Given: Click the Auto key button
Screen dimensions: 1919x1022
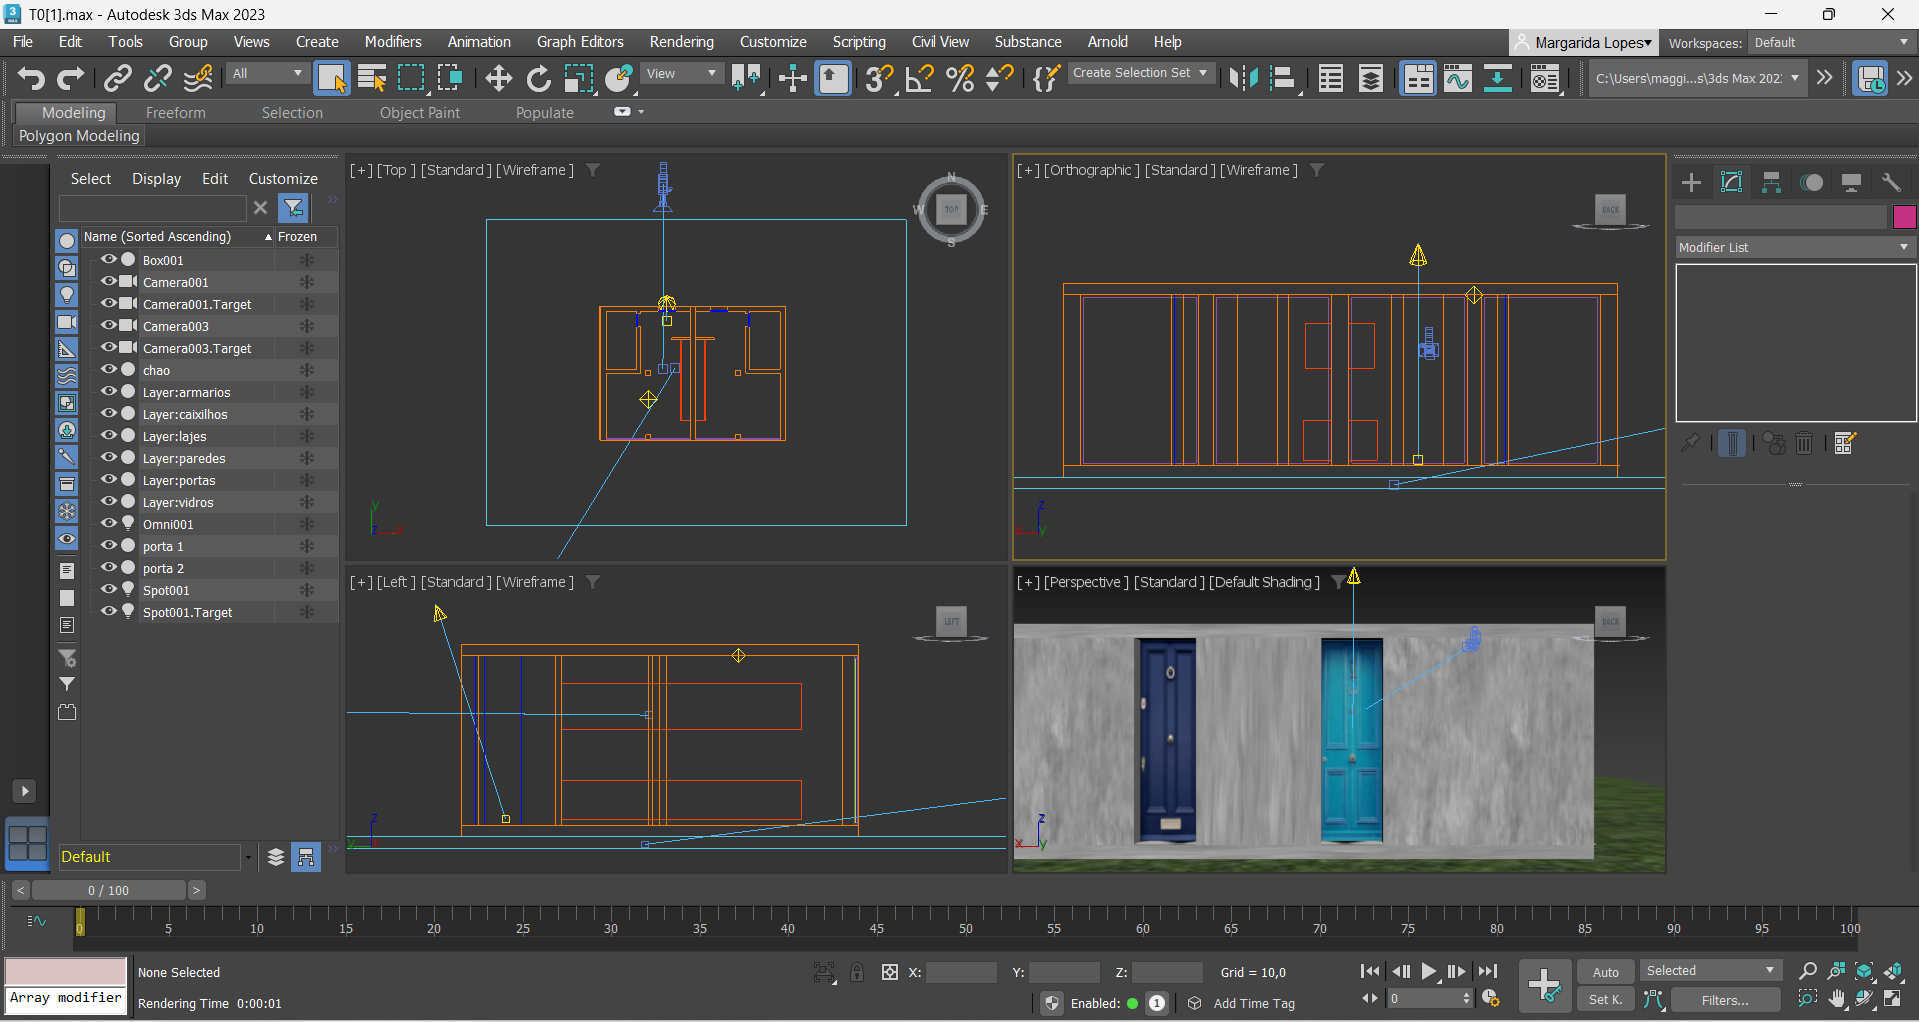Looking at the screenshot, I should click(1605, 971).
